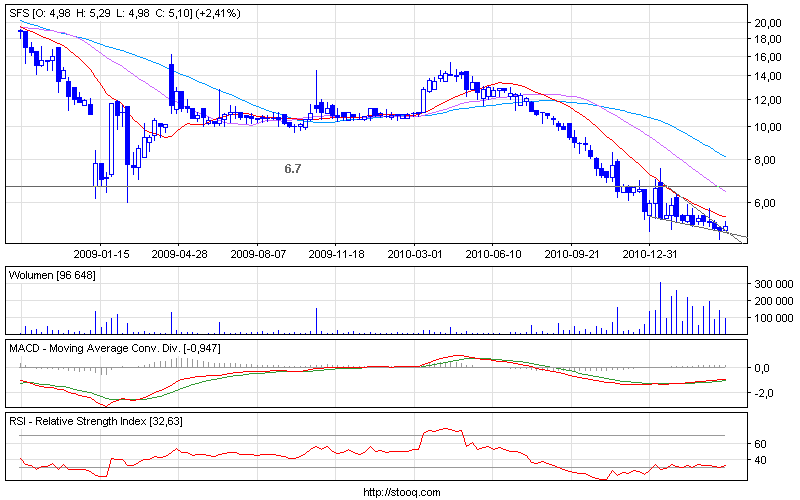Viewport: 800px width, 500px height.
Task: Click the MACD indicator panel title
Action: (115, 347)
